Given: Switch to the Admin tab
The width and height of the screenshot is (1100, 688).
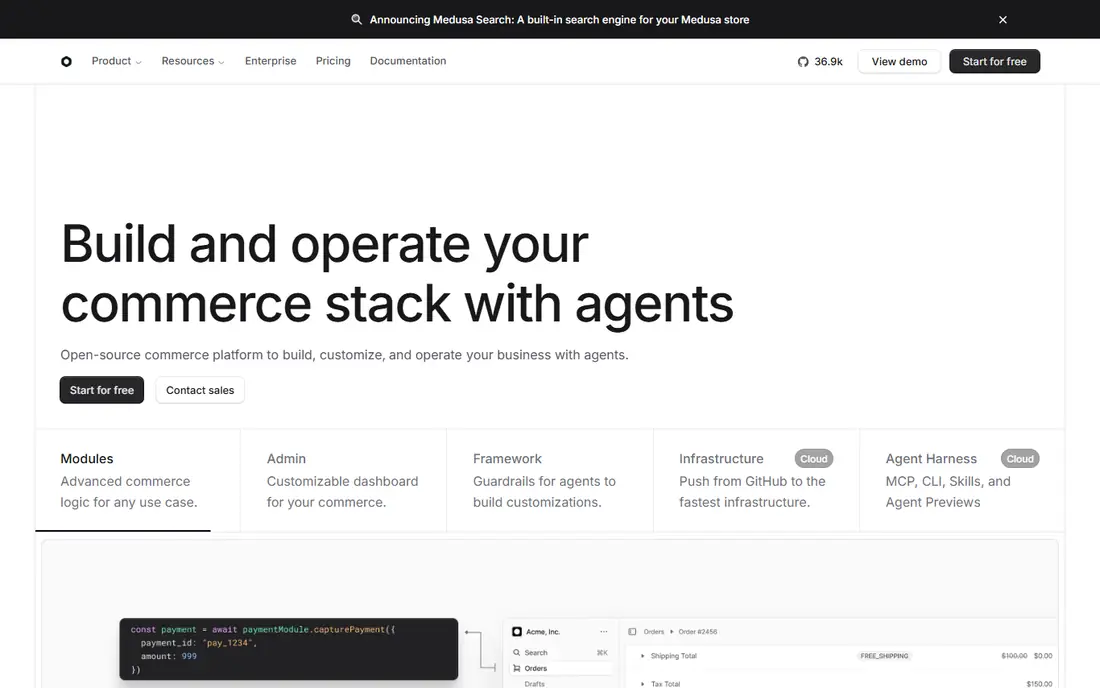Looking at the screenshot, I should 343,480.
